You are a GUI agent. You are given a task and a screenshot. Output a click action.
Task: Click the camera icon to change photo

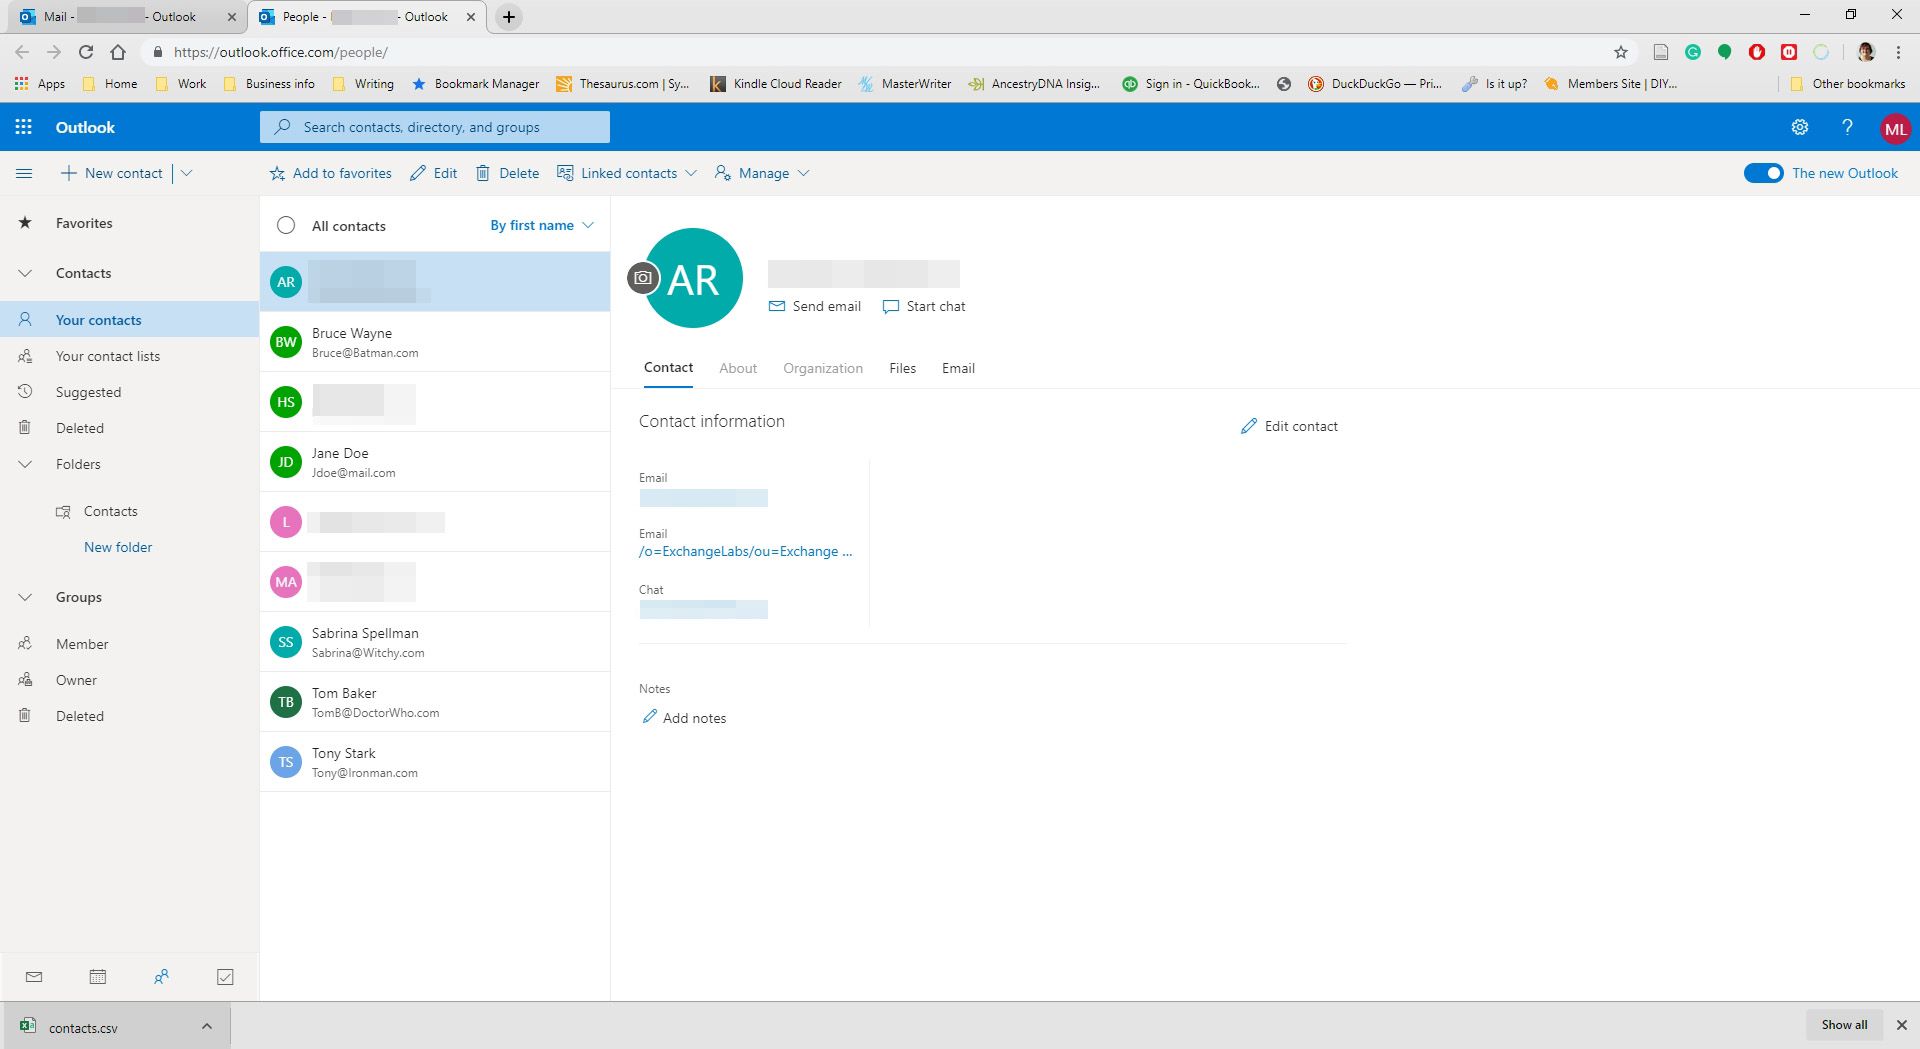click(643, 278)
